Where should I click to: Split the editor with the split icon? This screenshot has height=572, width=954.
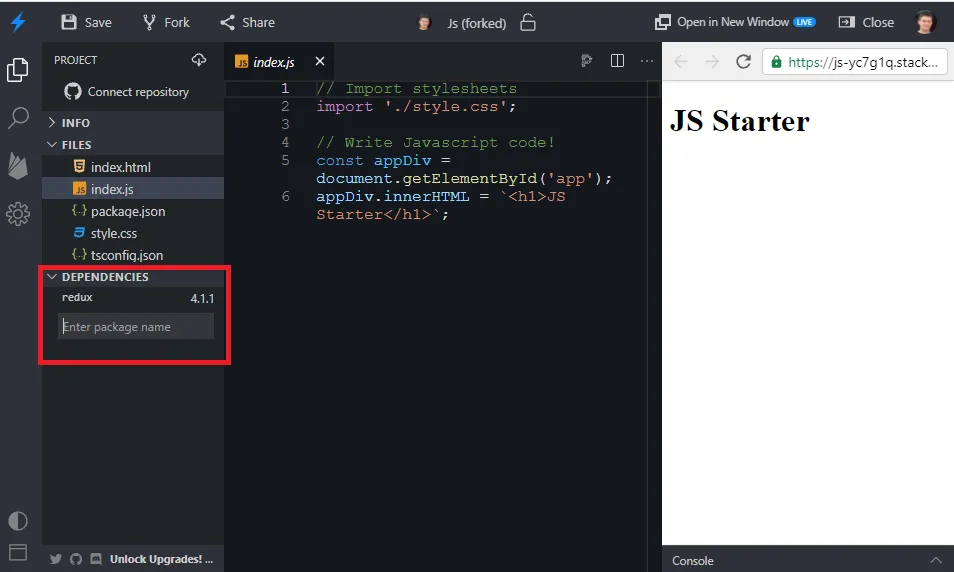(x=617, y=61)
